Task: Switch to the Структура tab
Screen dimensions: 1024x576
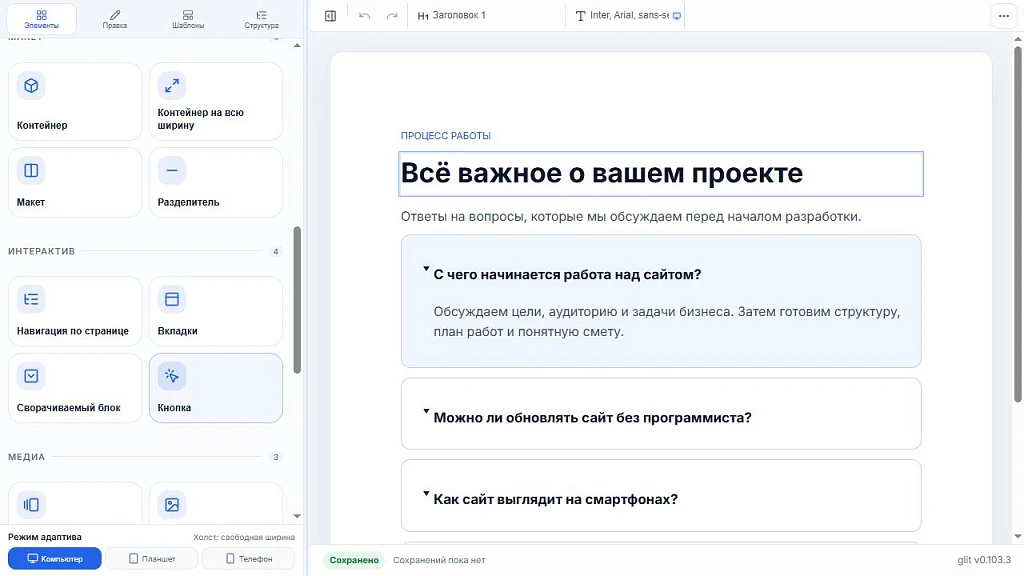Action: pyautogui.click(x=261, y=19)
